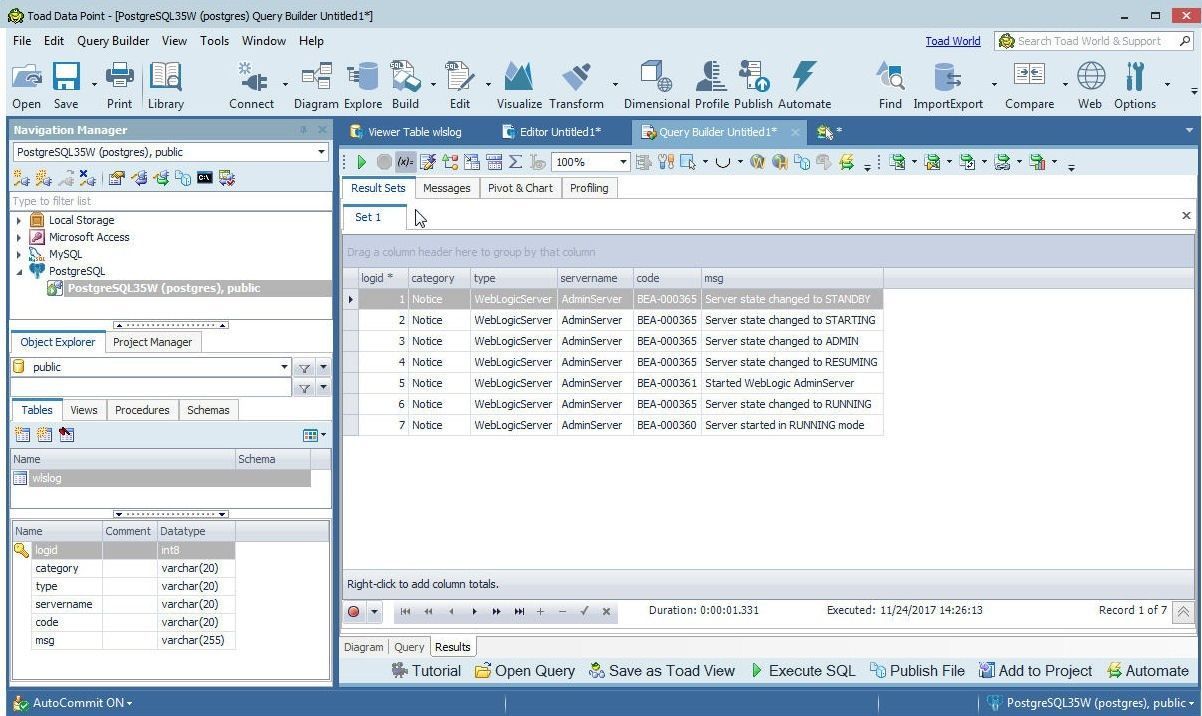Open the Visualize tool
Viewport: 1202px width, 716px height.
tap(519, 85)
